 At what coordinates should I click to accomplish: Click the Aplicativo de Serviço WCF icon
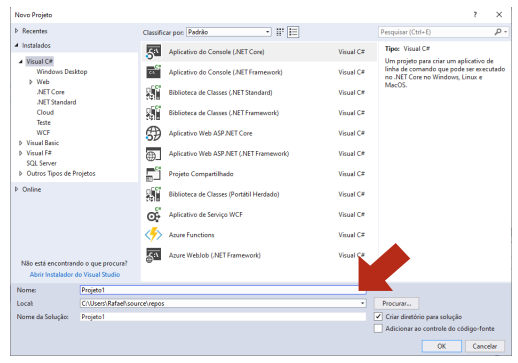(153, 215)
